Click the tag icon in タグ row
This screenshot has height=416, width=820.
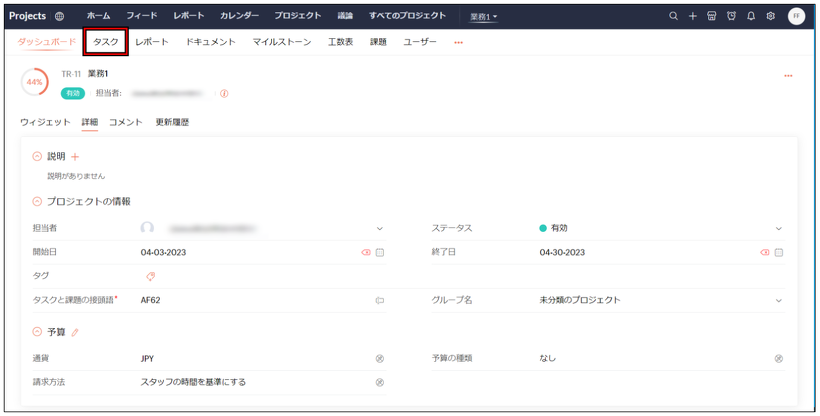(150, 276)
